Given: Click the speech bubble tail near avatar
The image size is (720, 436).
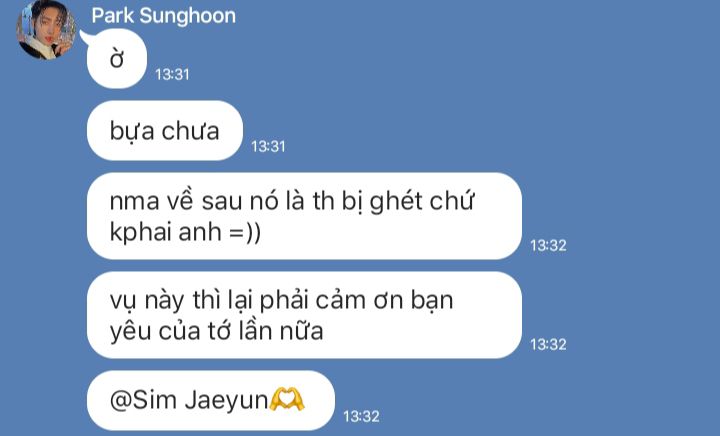Looking at the screenshot, I should [85, 37].
